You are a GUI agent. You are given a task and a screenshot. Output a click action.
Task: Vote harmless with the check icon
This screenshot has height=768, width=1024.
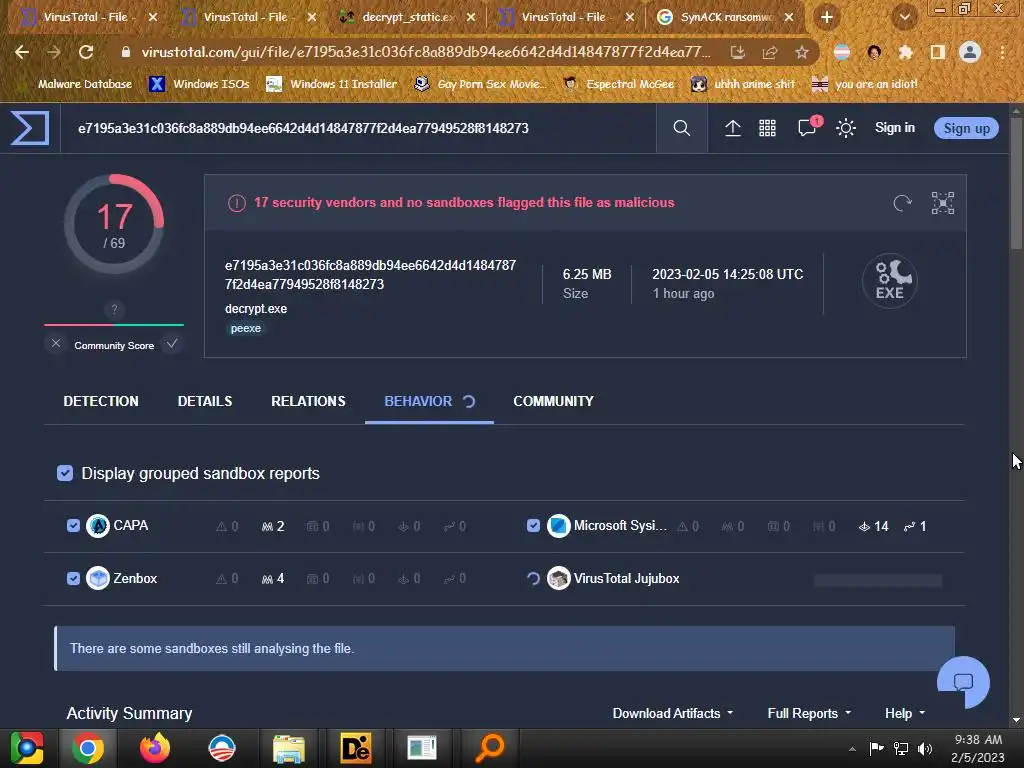(x=172, y=344)
